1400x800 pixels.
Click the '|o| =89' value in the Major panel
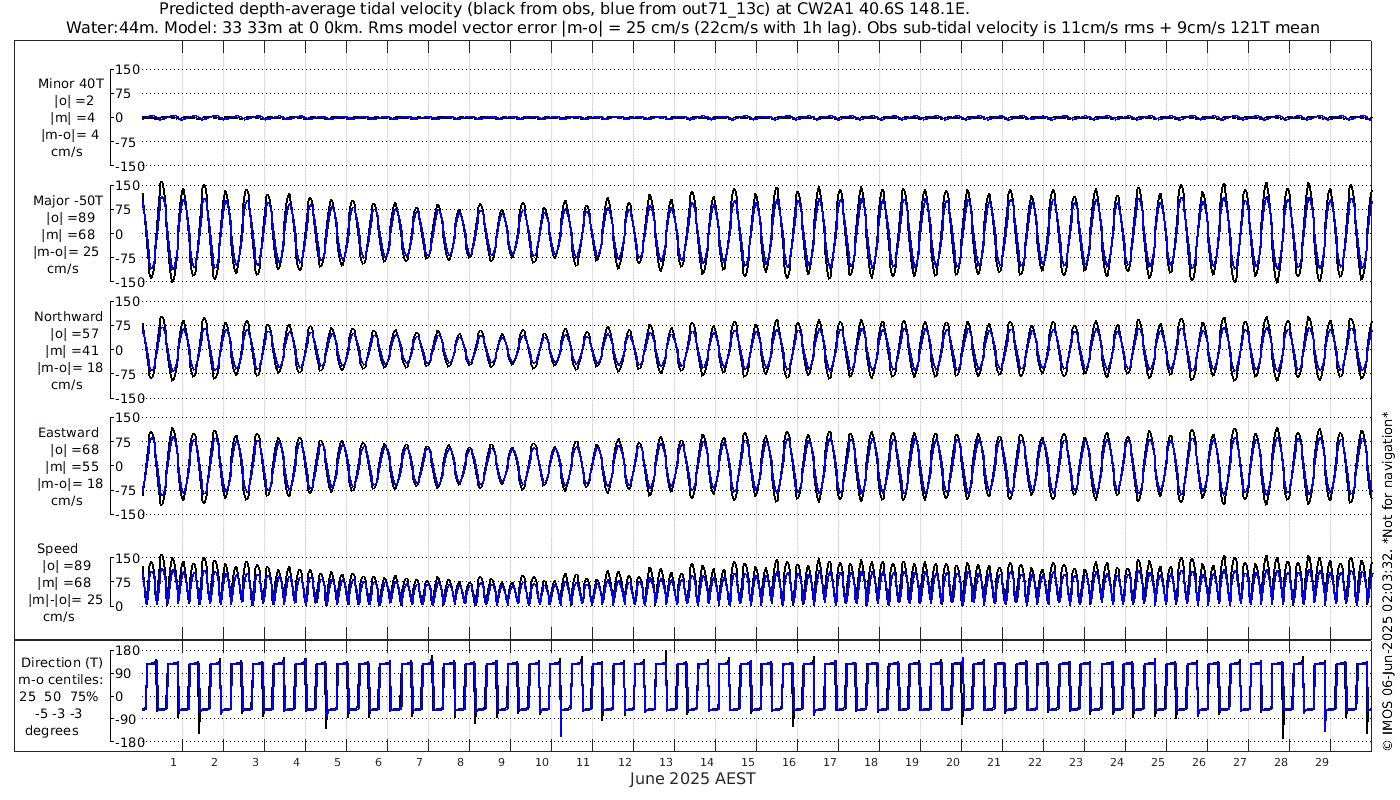68,217
